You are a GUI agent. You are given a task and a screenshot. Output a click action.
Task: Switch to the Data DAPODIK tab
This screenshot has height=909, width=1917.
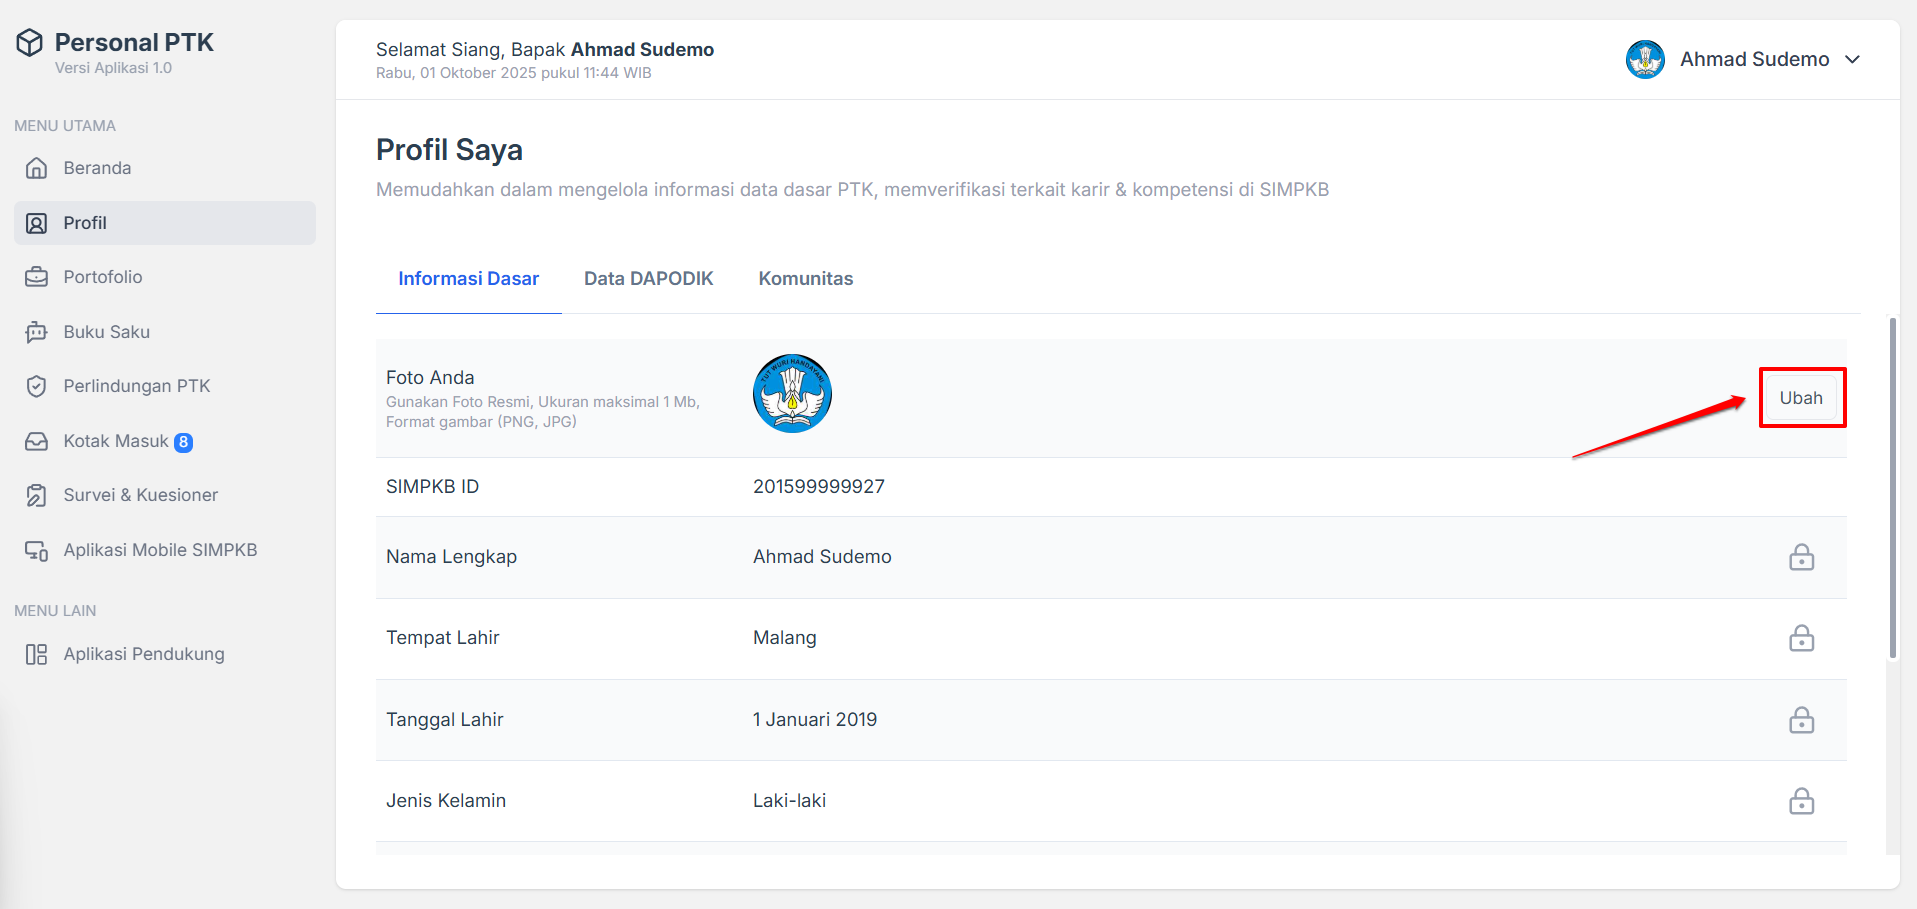coord(648,279)
